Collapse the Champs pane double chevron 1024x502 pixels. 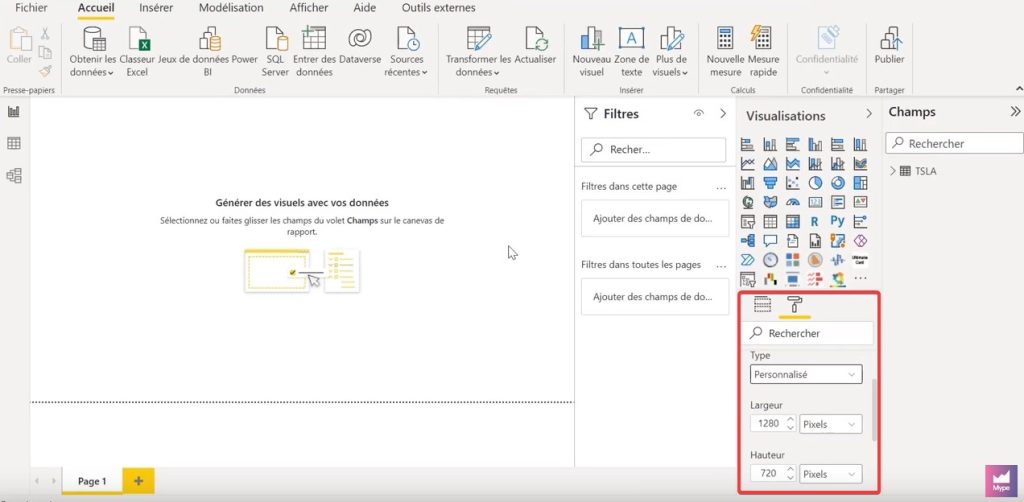[x=1015, y=112]
